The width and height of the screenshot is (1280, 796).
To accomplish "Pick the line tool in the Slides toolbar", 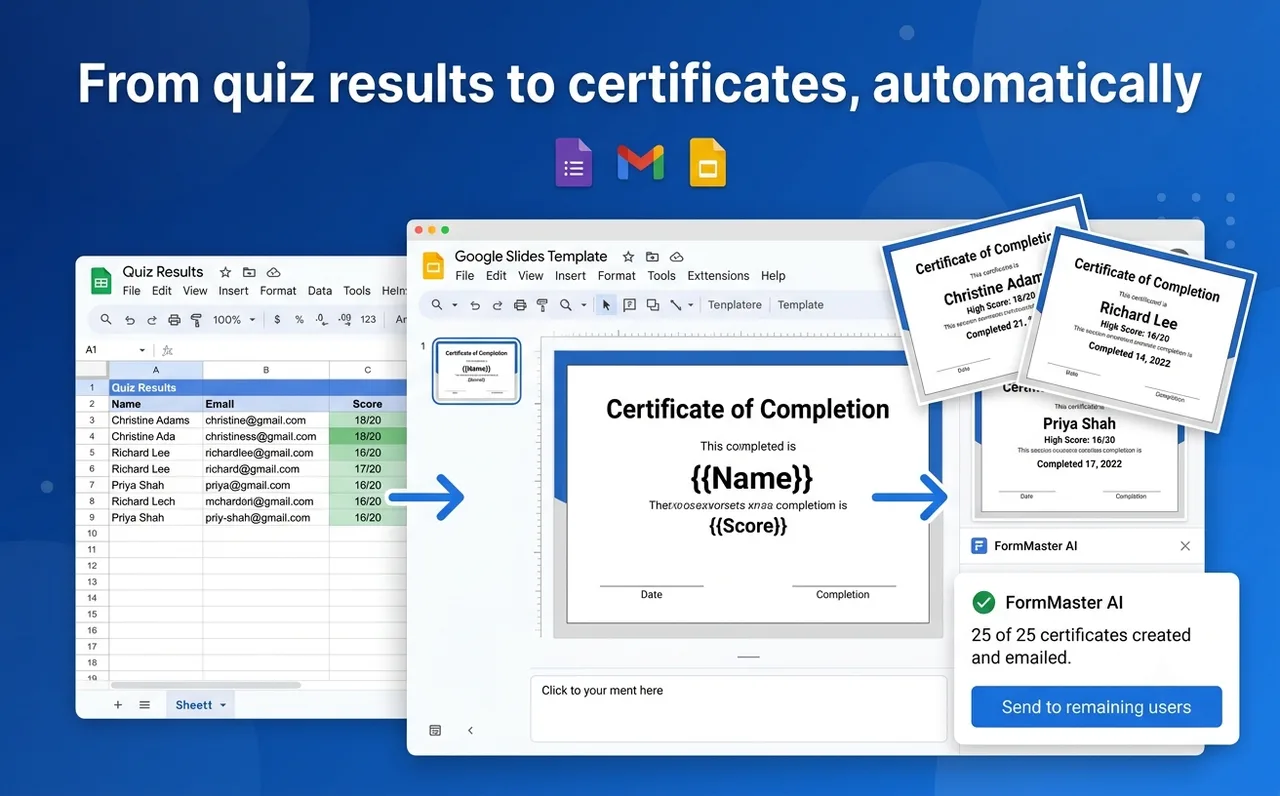I will point(676,305).
